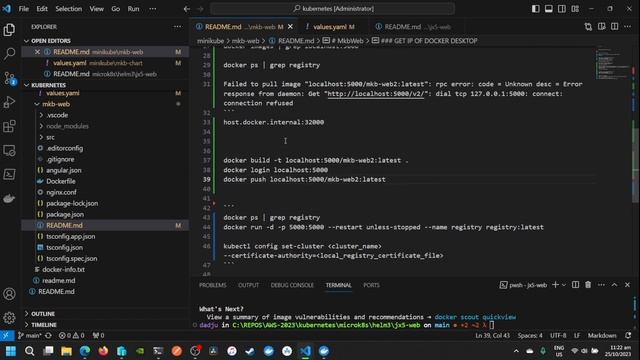The image size is (640, 360).
Task: Open the Selection menu
Action: click(69, 9)
